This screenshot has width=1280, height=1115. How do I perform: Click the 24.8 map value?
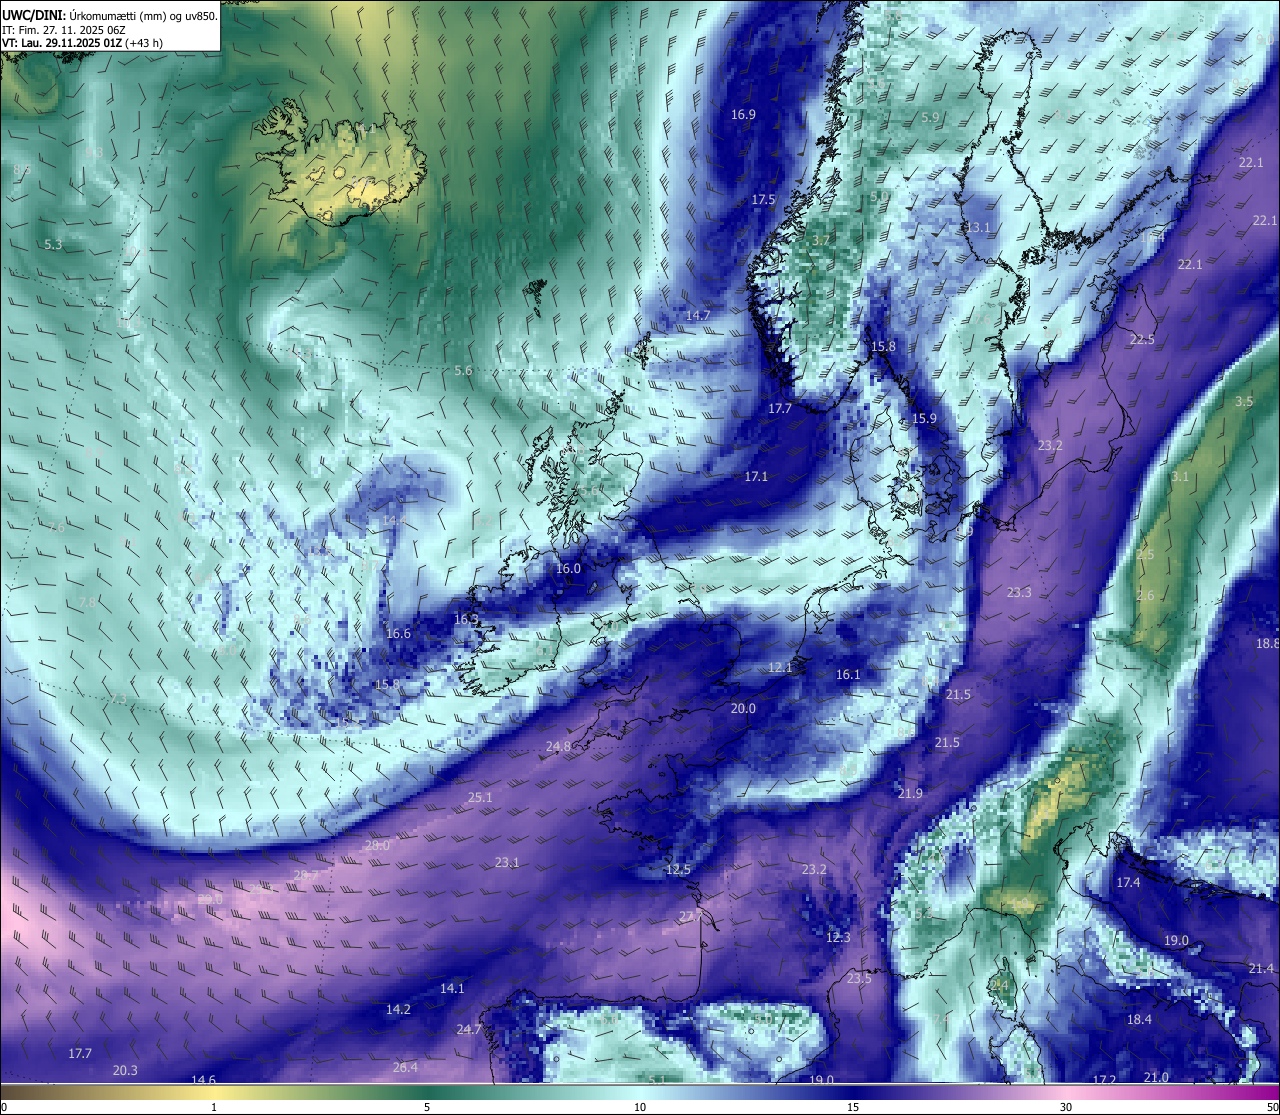pyautogui.click(x=559, y=747)
